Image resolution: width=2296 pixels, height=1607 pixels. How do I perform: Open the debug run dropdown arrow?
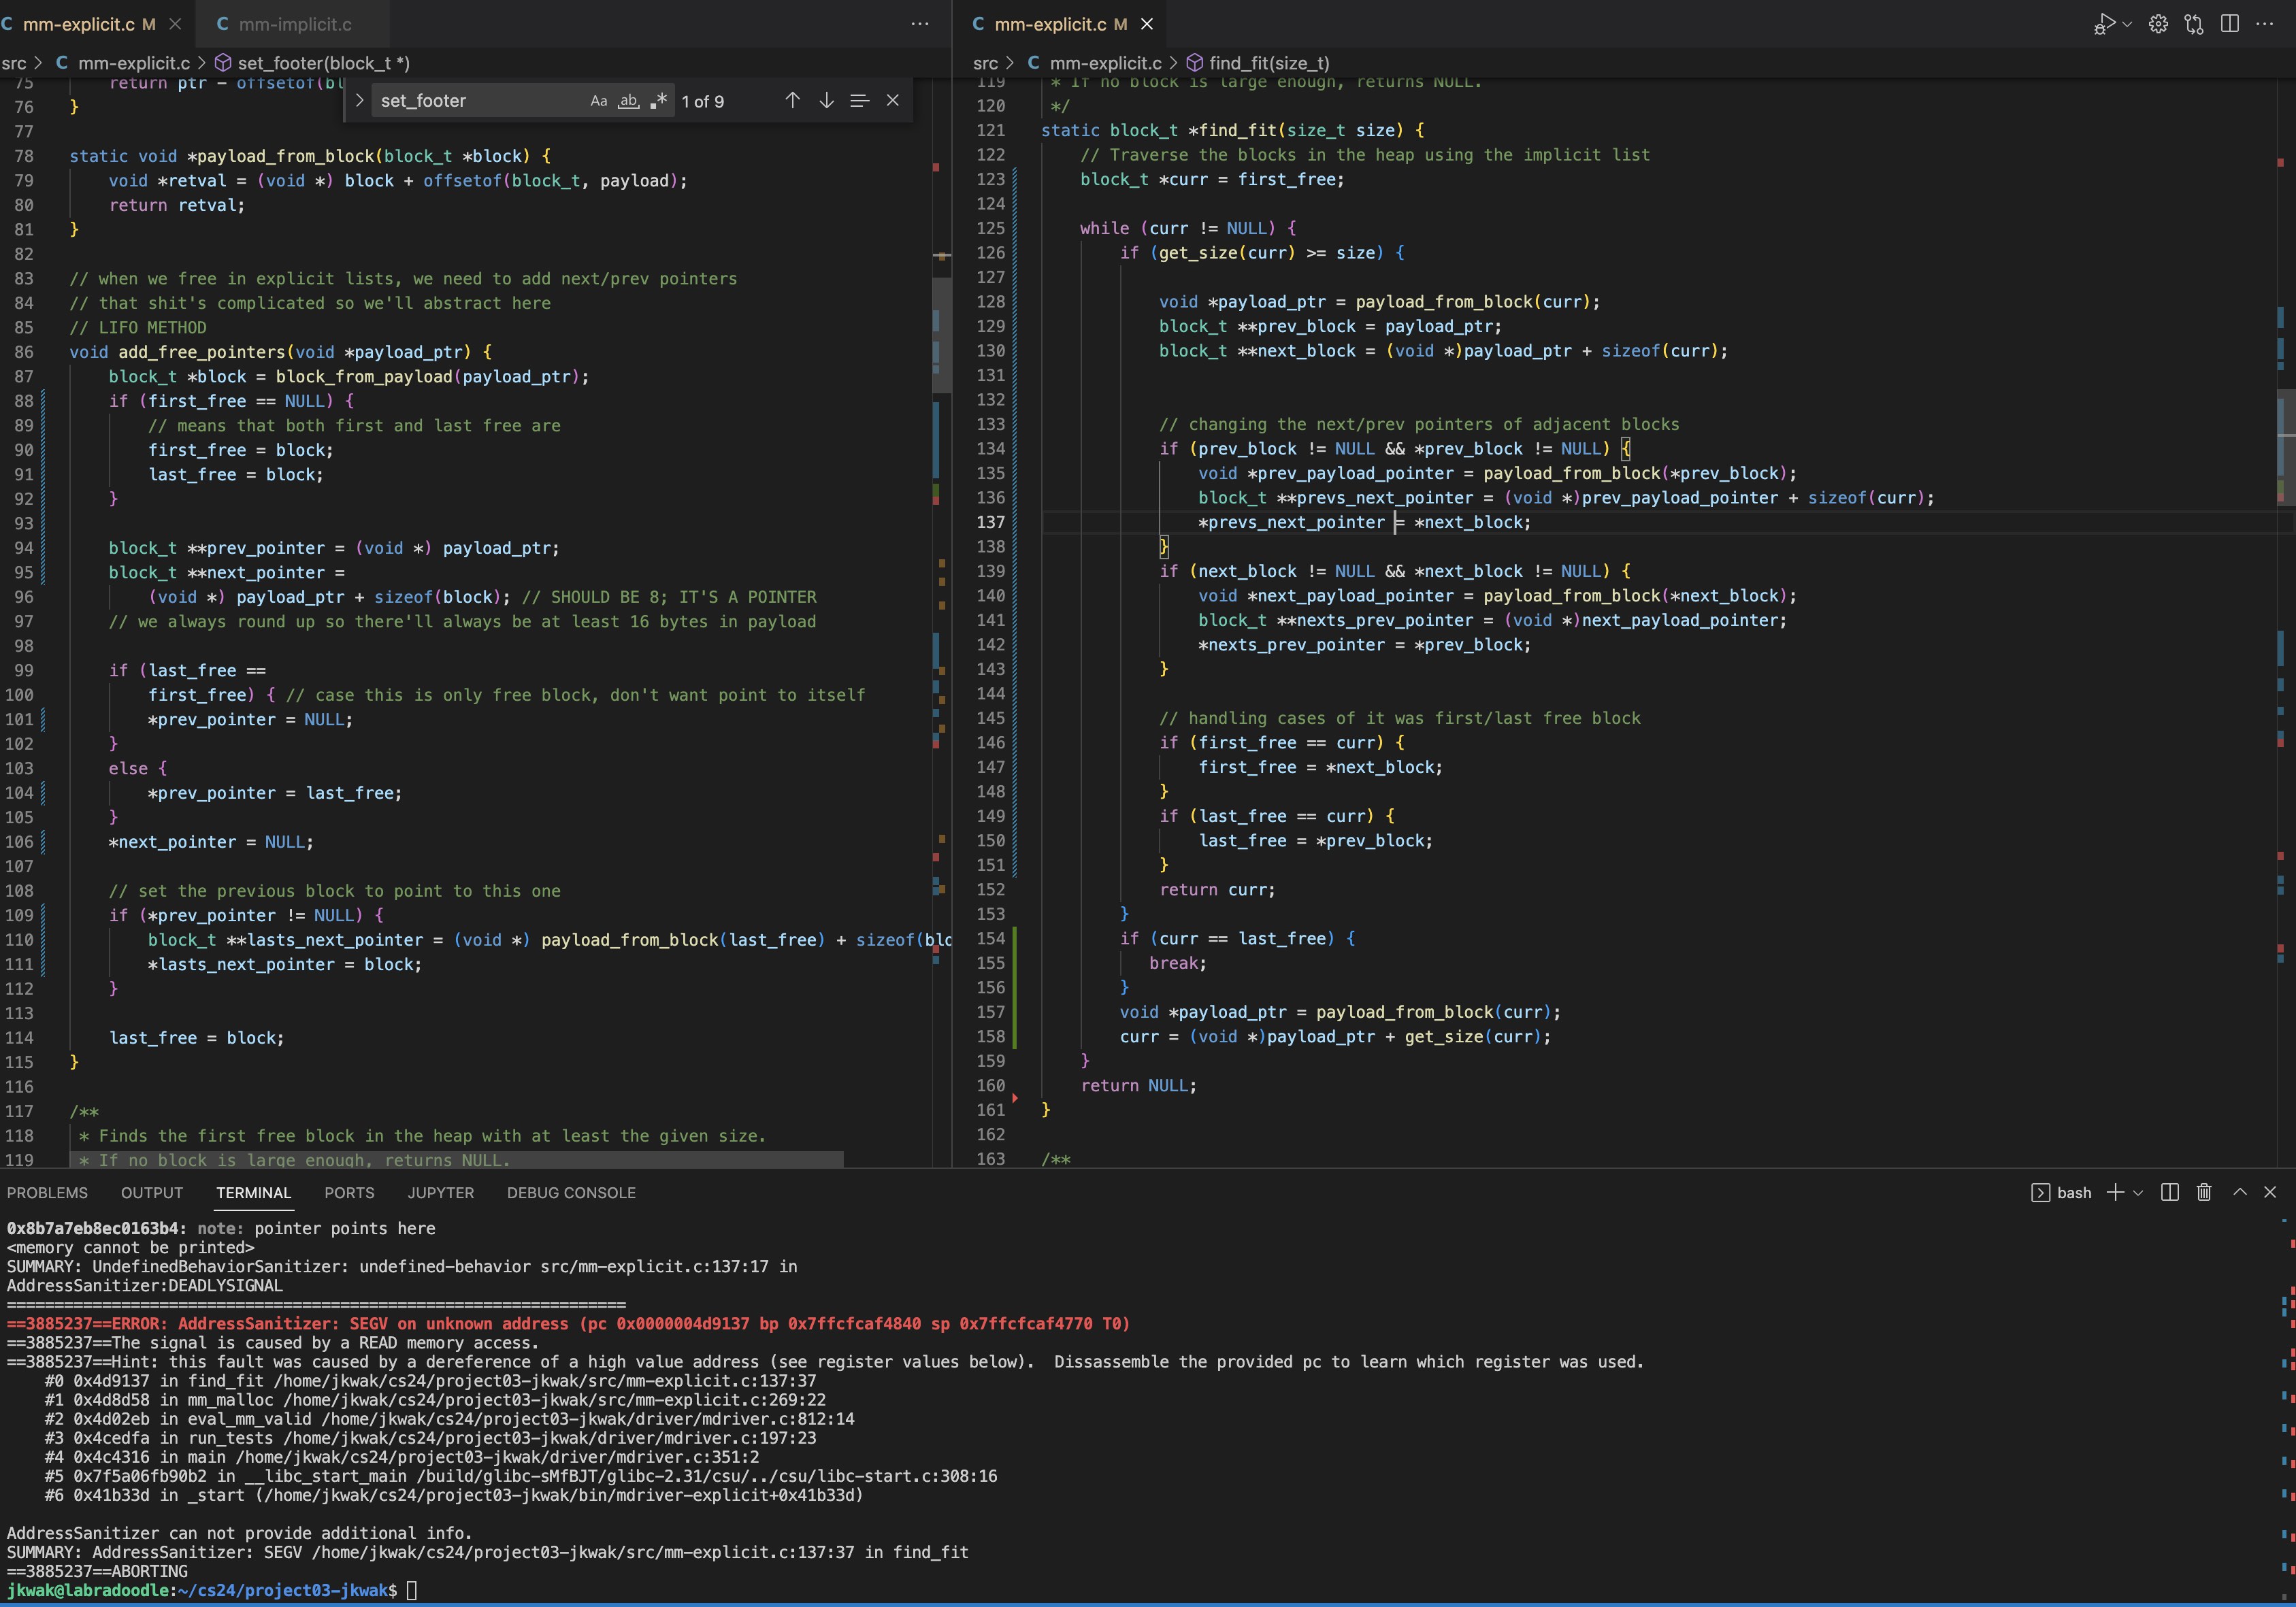click(2127, 24)
